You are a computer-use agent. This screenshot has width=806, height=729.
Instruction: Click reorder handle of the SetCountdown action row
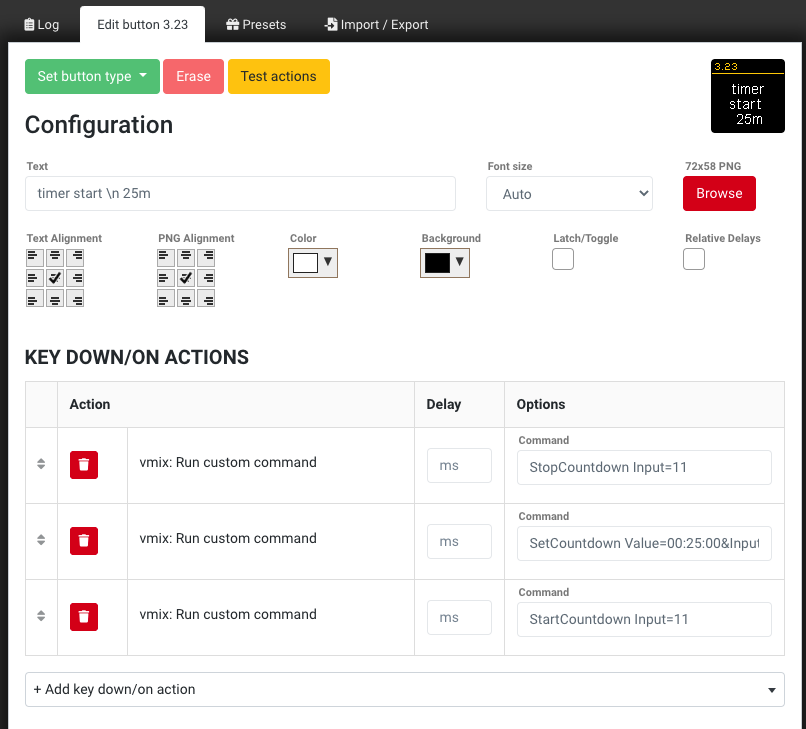[41, 541]
